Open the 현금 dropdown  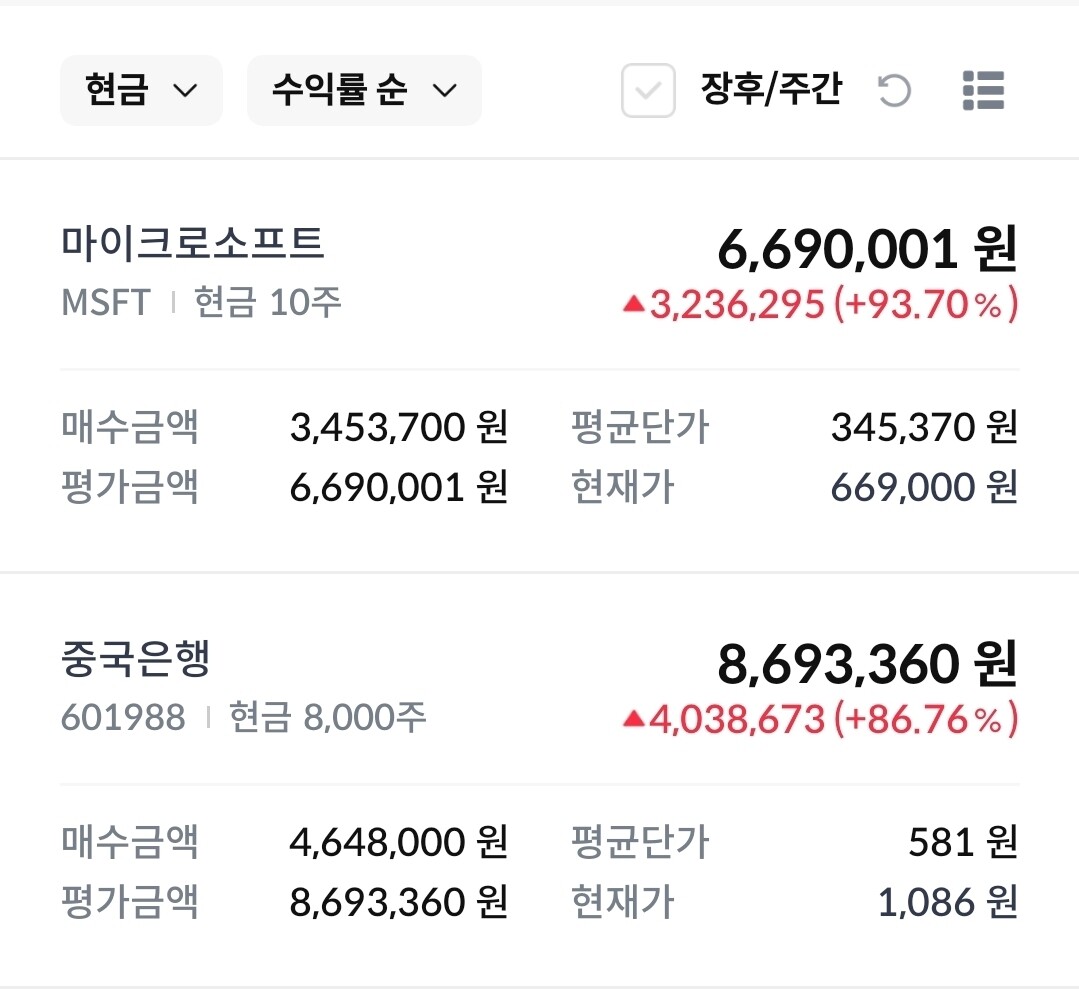[x=141, y=91]
